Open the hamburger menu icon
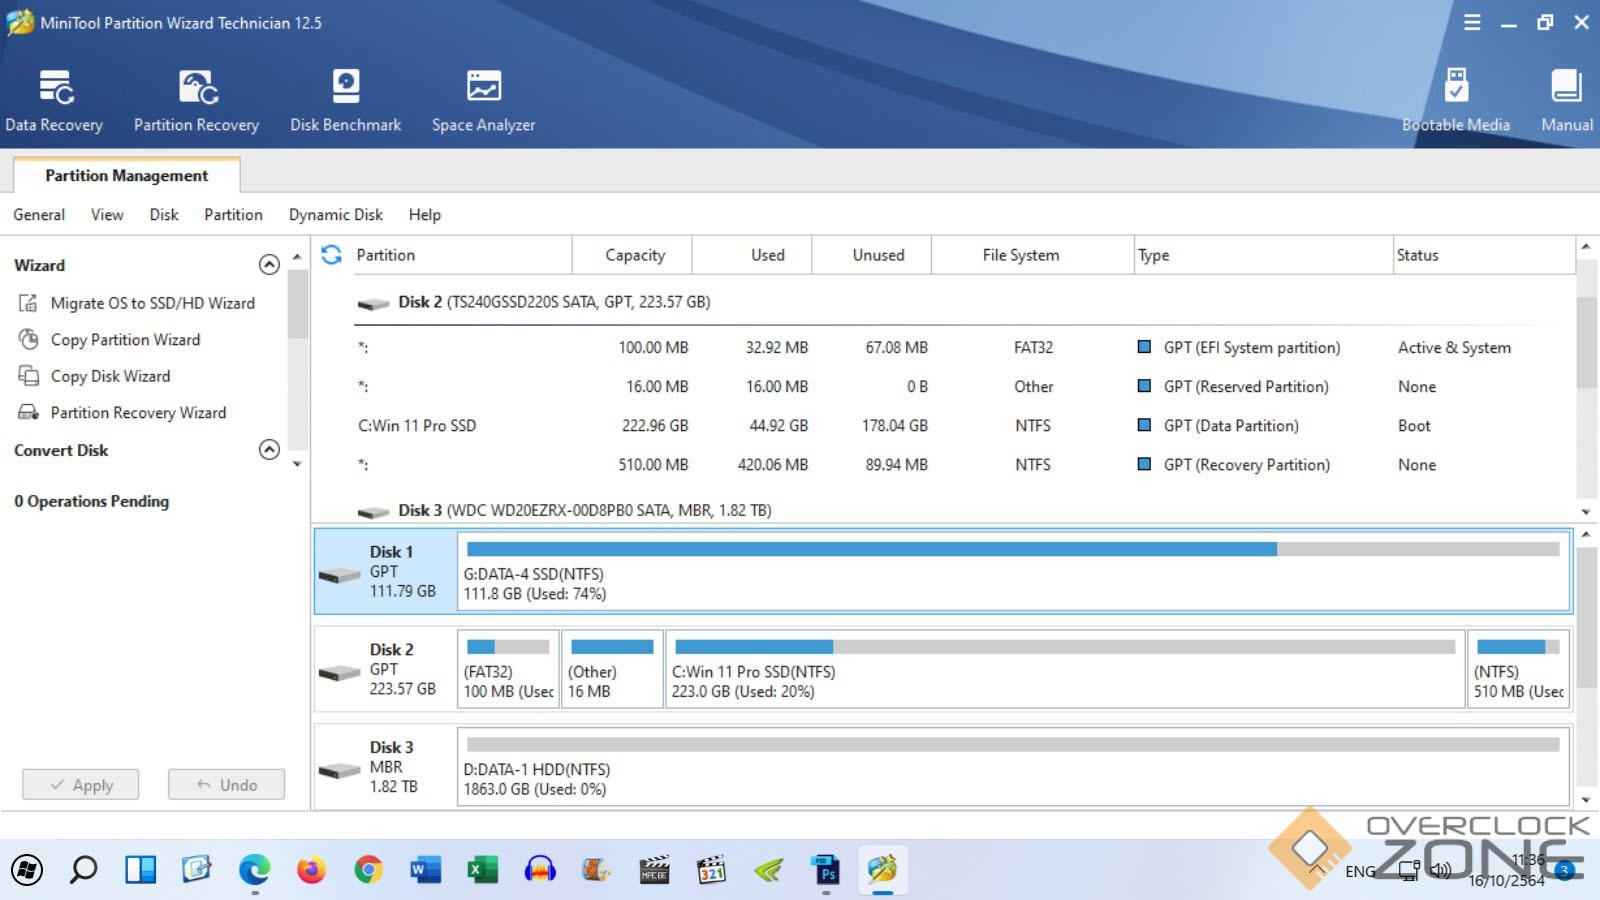 click(1472, 22)
